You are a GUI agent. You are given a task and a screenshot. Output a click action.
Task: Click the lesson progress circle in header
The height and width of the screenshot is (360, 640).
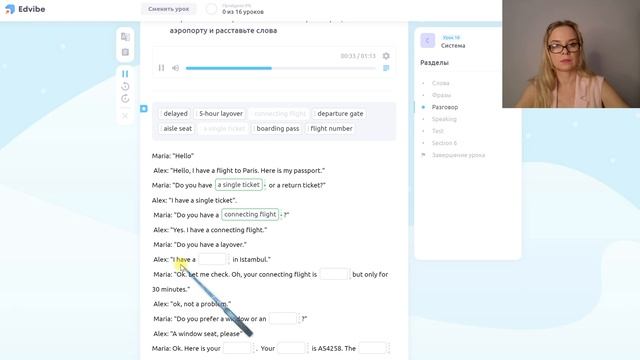click(x=211, y=9)
